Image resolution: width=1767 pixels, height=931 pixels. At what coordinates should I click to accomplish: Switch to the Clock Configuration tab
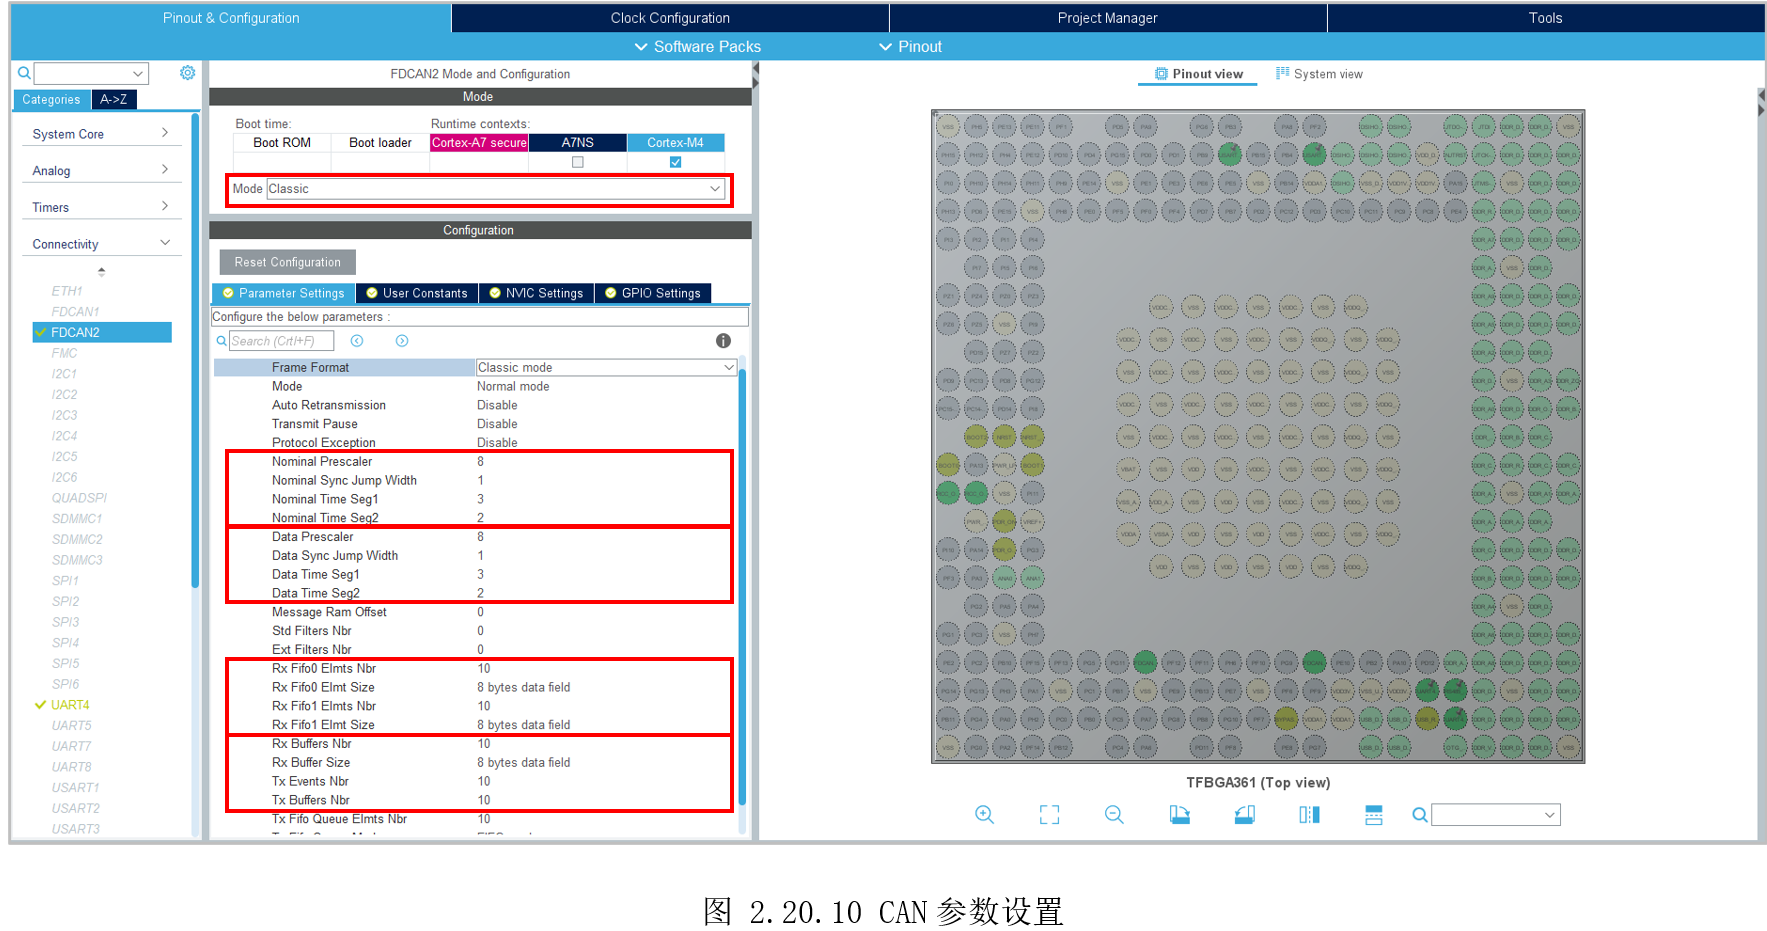click(x=669, y=18)
